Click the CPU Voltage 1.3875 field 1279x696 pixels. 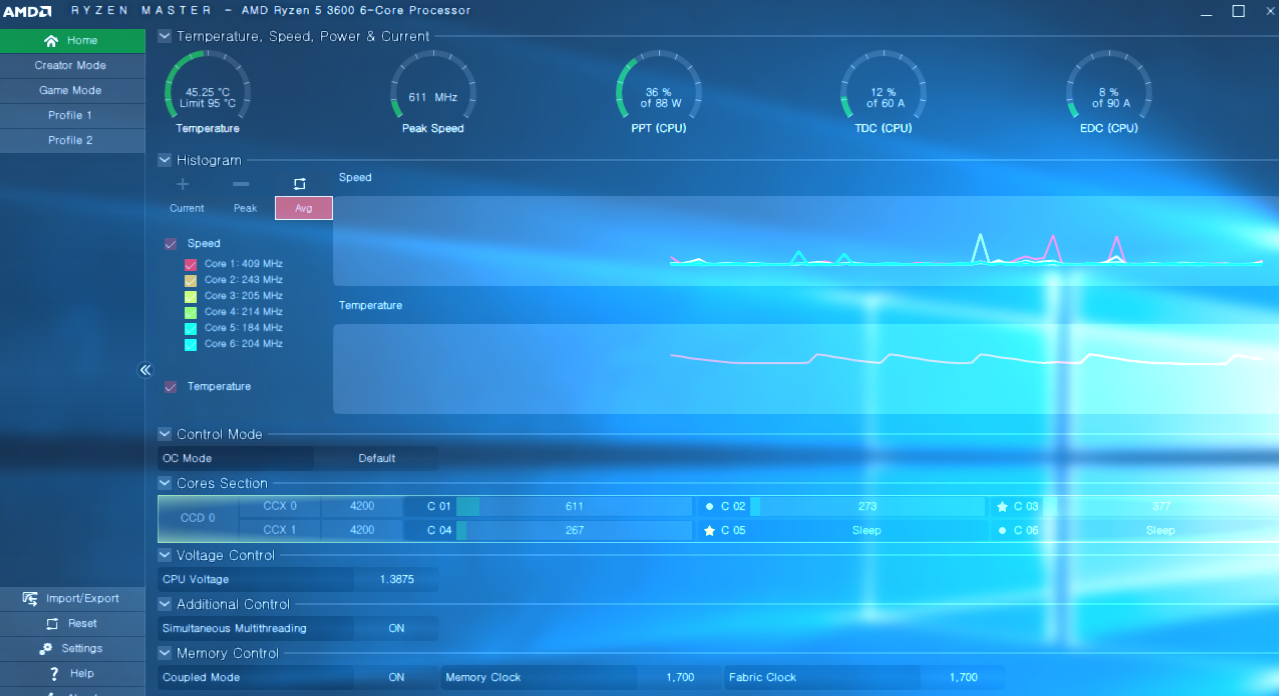click(x=396, y=580)
